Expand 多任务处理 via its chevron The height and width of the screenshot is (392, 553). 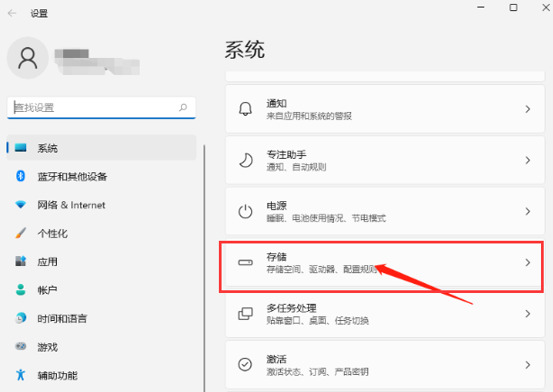pos(528,313)
